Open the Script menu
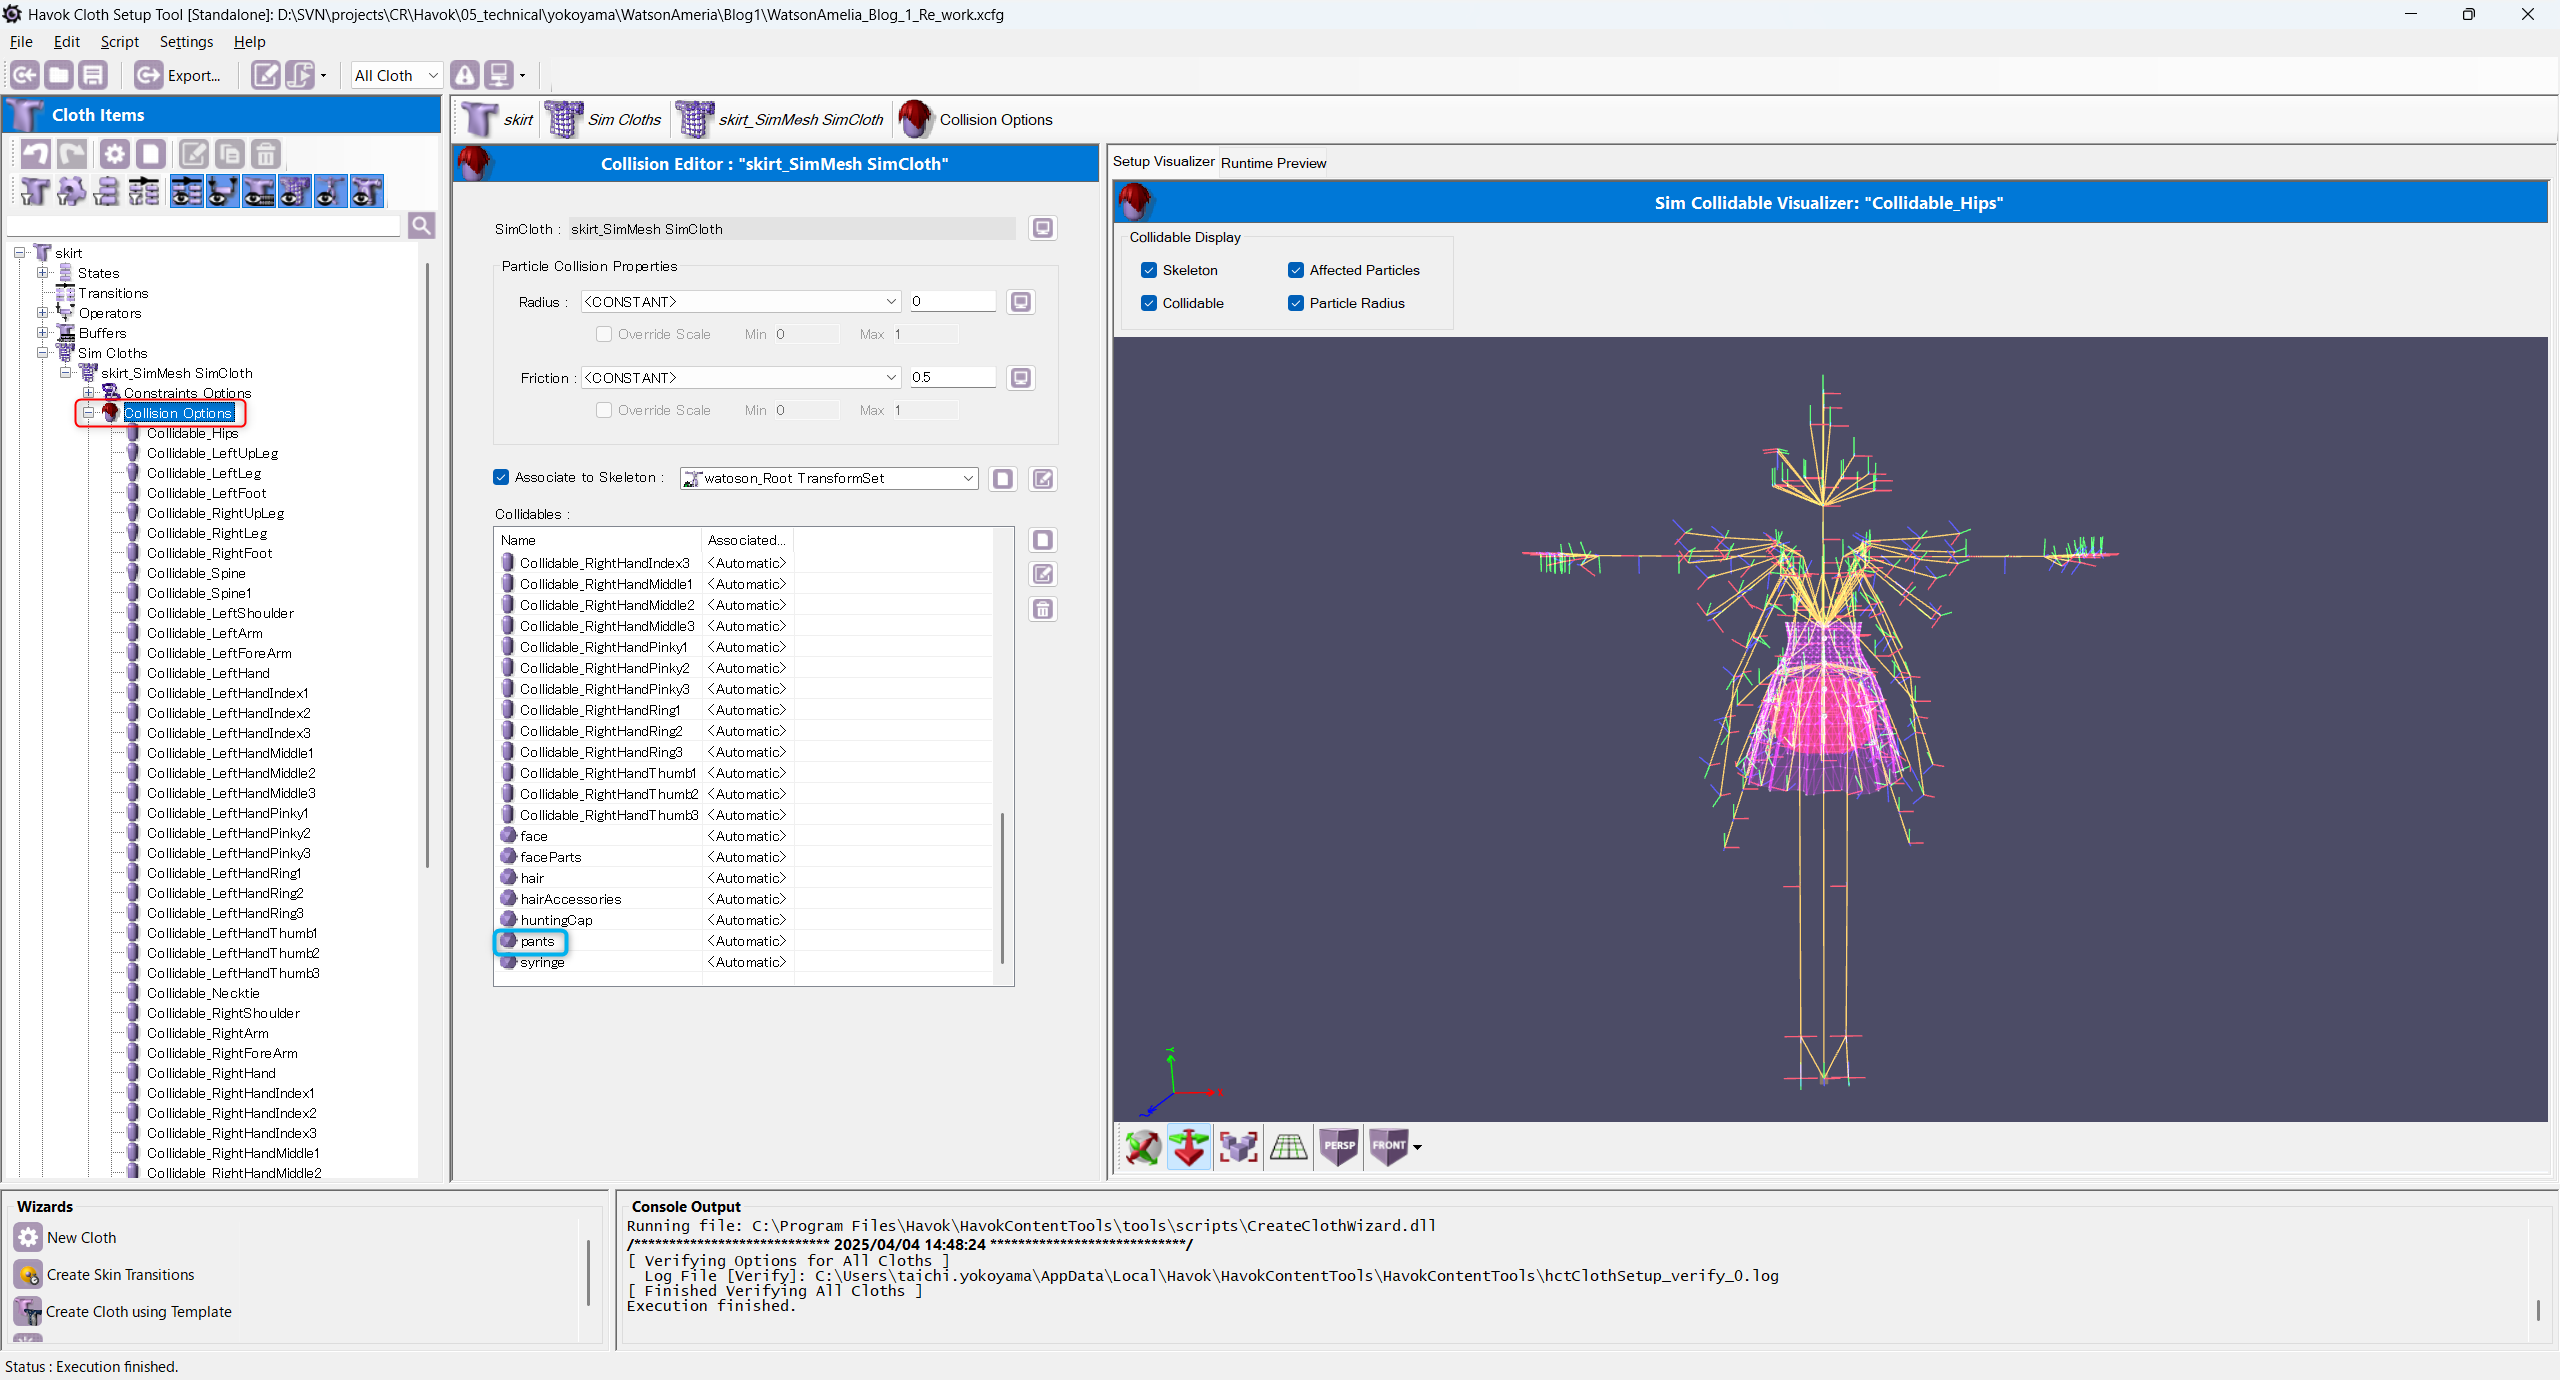Viewport: 2560px width, 1380px height. [120, 42]
